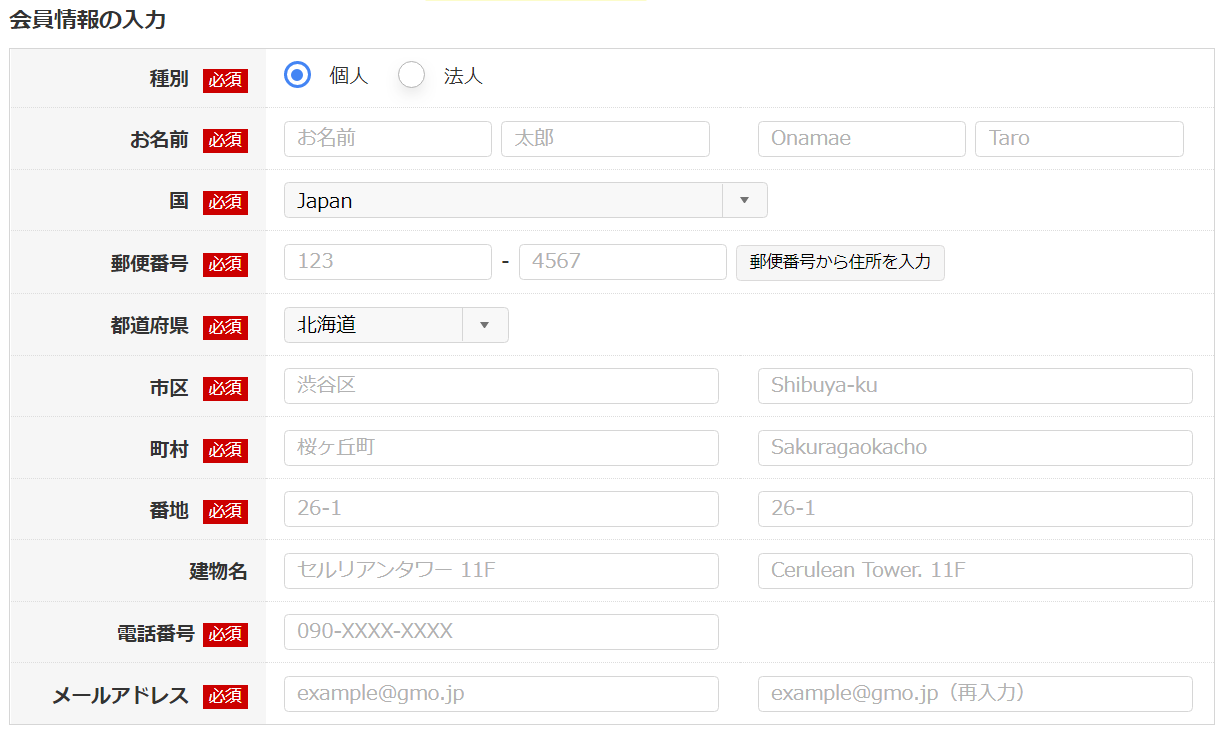Click the 090-XXXX-XXXX phone number field
Viewport: 1227px width, 736px height.
[x=501, y=632]
